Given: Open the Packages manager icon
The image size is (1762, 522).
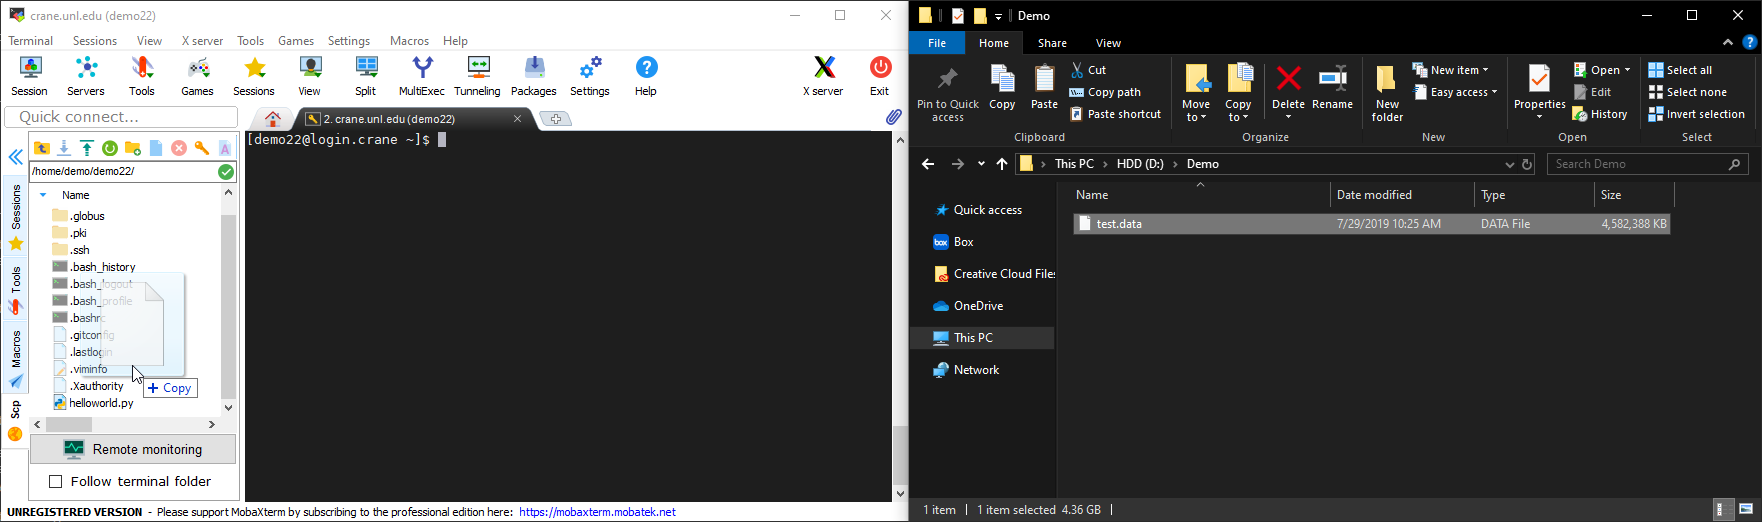Looking at the screenshot, I should tap(534, 76).
